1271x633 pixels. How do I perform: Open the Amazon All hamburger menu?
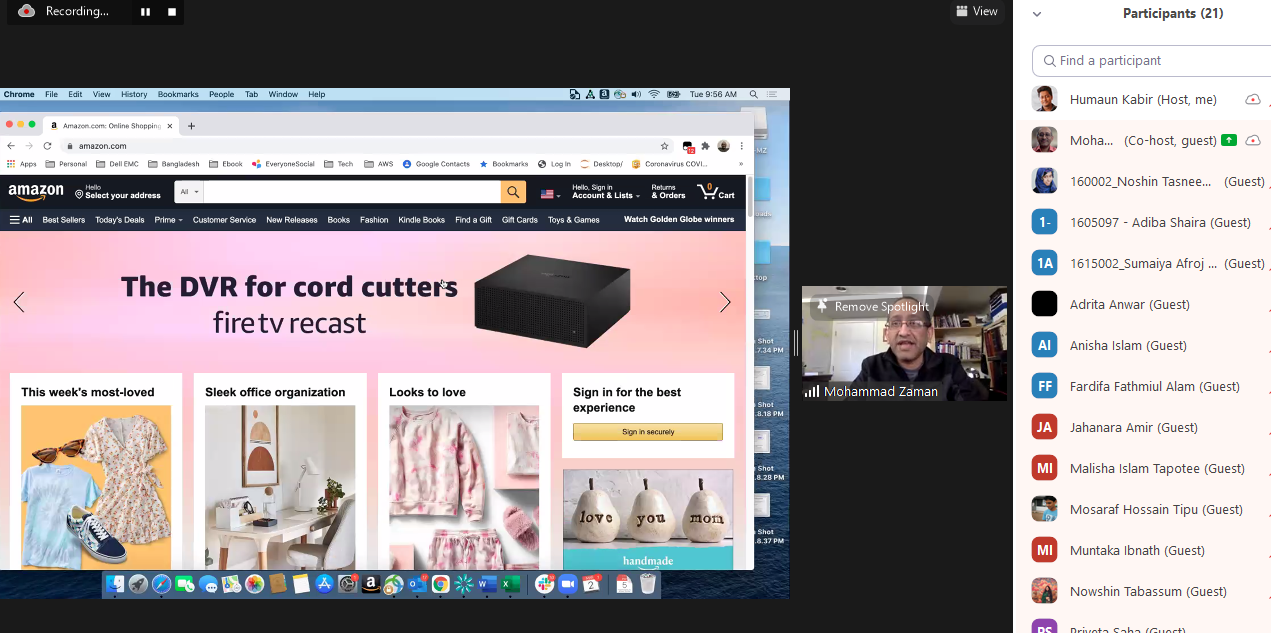21,220
